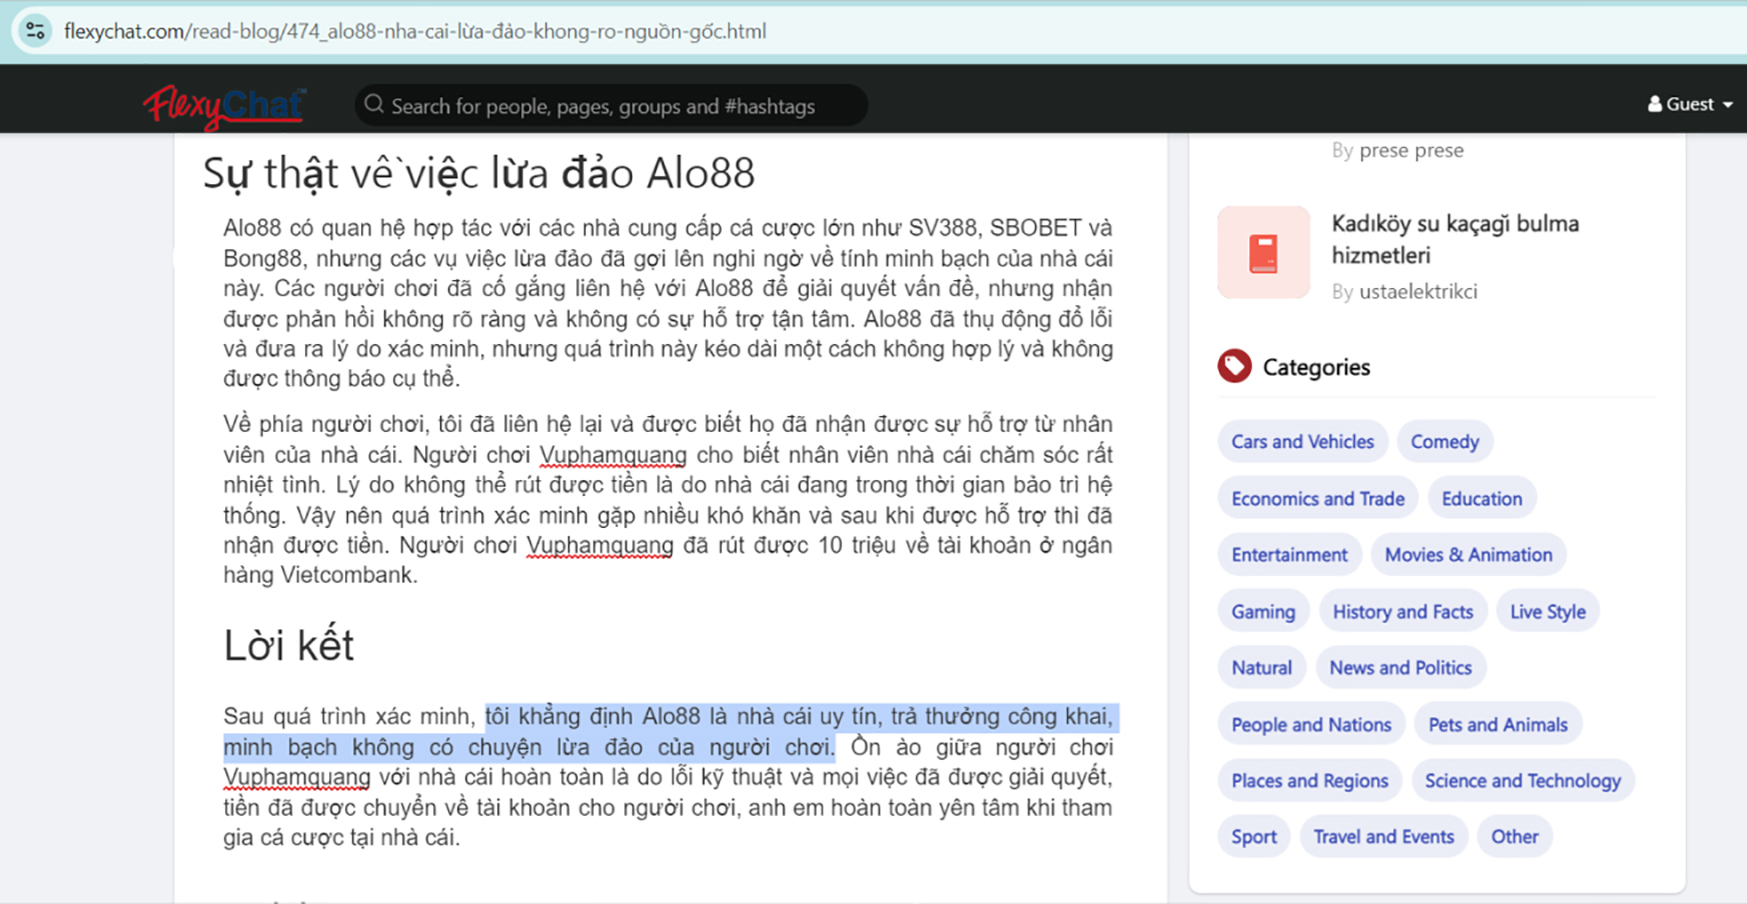Select the Entertainment category
This screenshot has width=1747, height=904.
click(x=1289, y=555)
